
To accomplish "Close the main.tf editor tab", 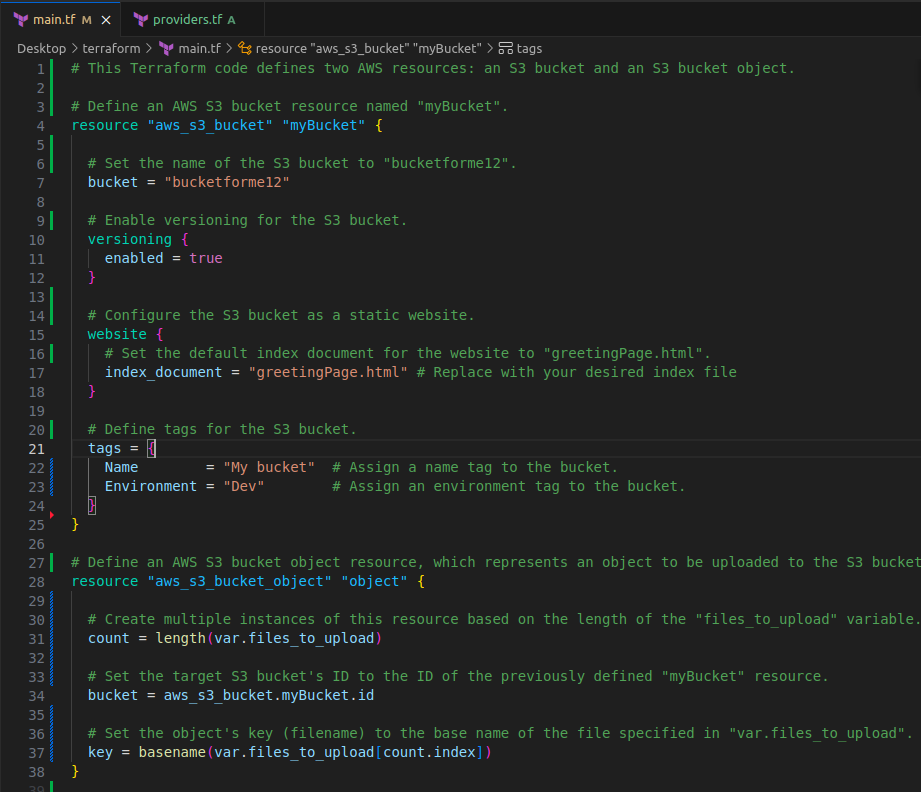I will point(106,20).
